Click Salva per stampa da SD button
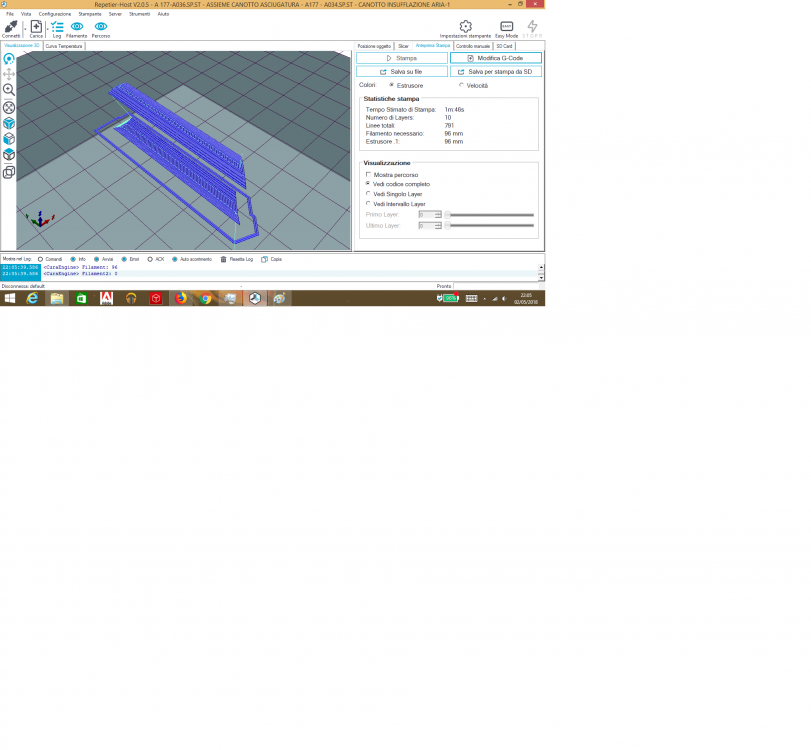 (x=496, y=71)
